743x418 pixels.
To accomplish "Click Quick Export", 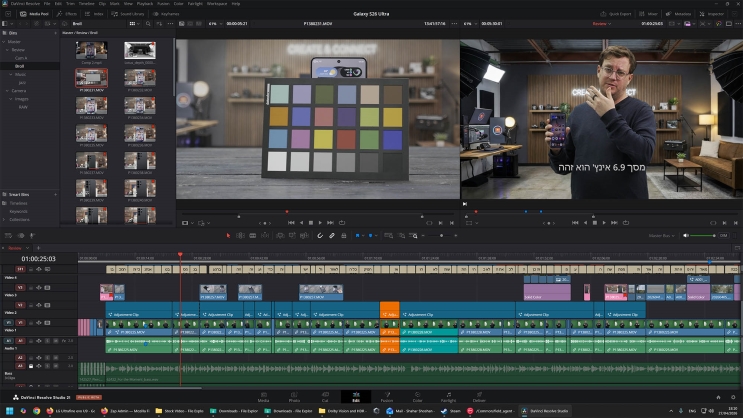I will tap(616, 14).
